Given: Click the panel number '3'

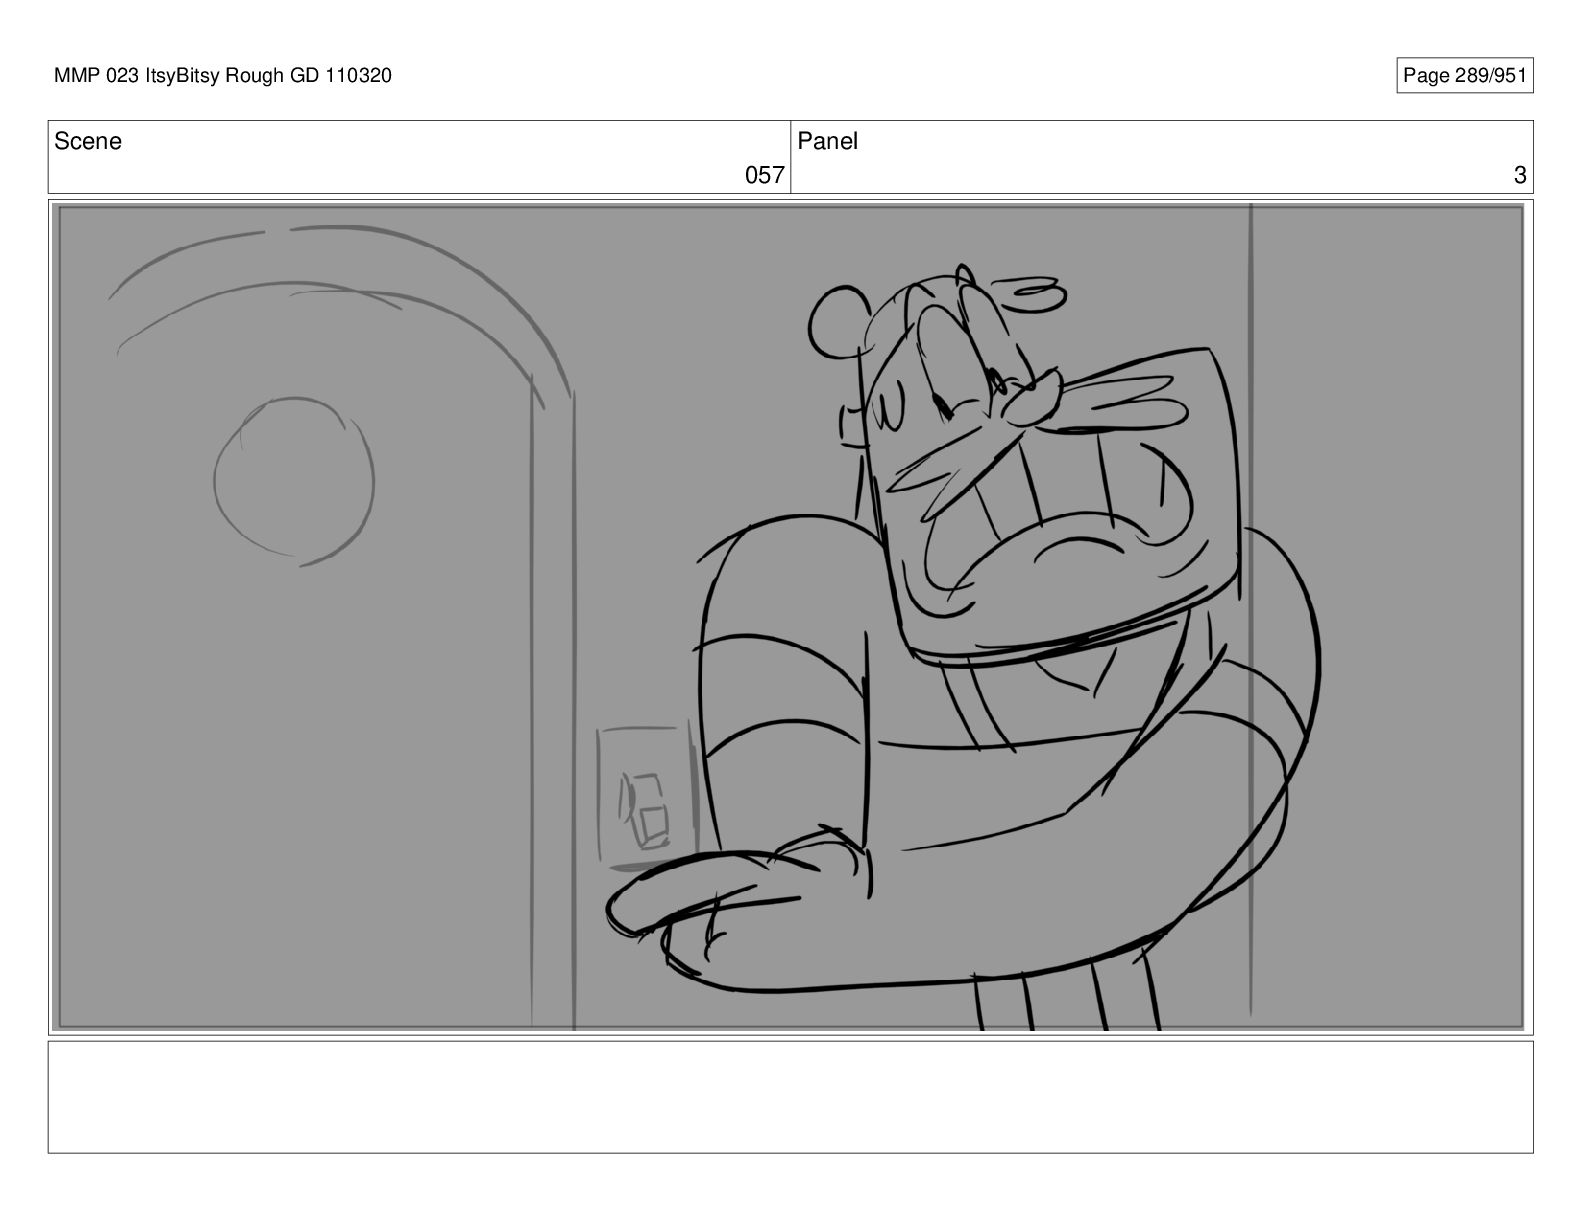Looking at the screenshot, I should point(1520,175).
